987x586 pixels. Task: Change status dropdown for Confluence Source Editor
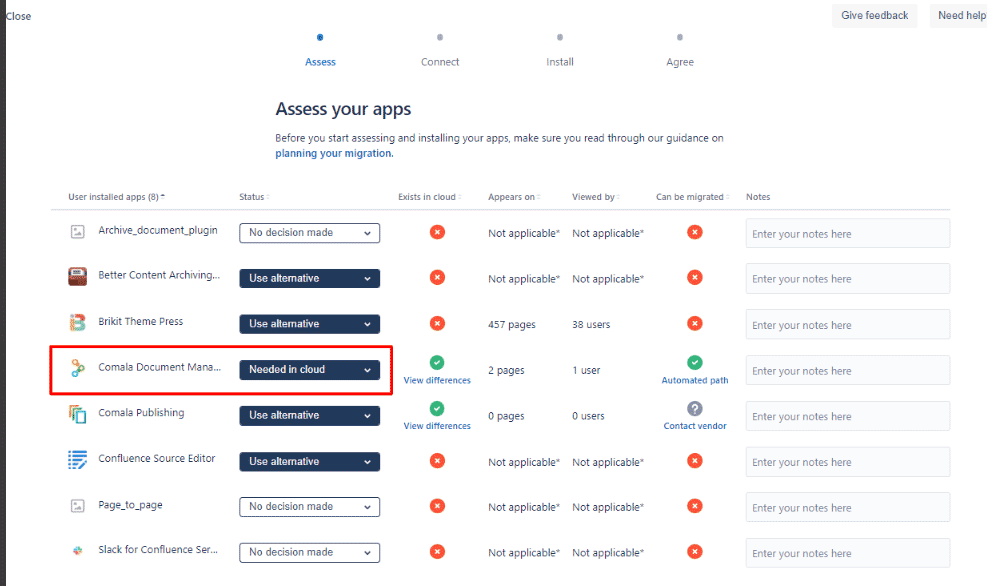[x=309, y=461]
